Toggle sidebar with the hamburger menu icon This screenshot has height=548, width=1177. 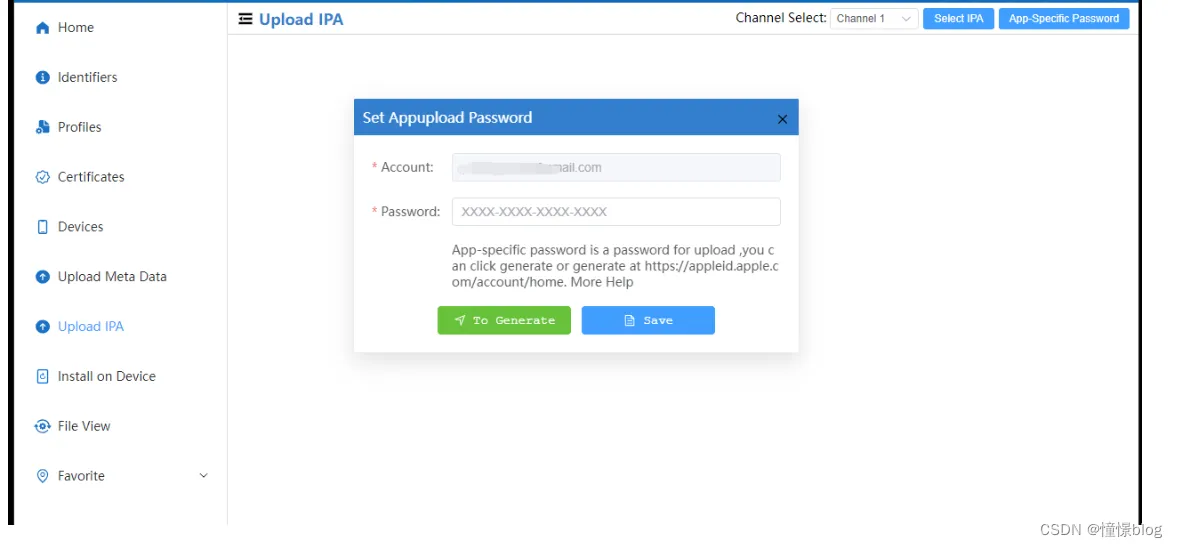(x=245, y=19)
